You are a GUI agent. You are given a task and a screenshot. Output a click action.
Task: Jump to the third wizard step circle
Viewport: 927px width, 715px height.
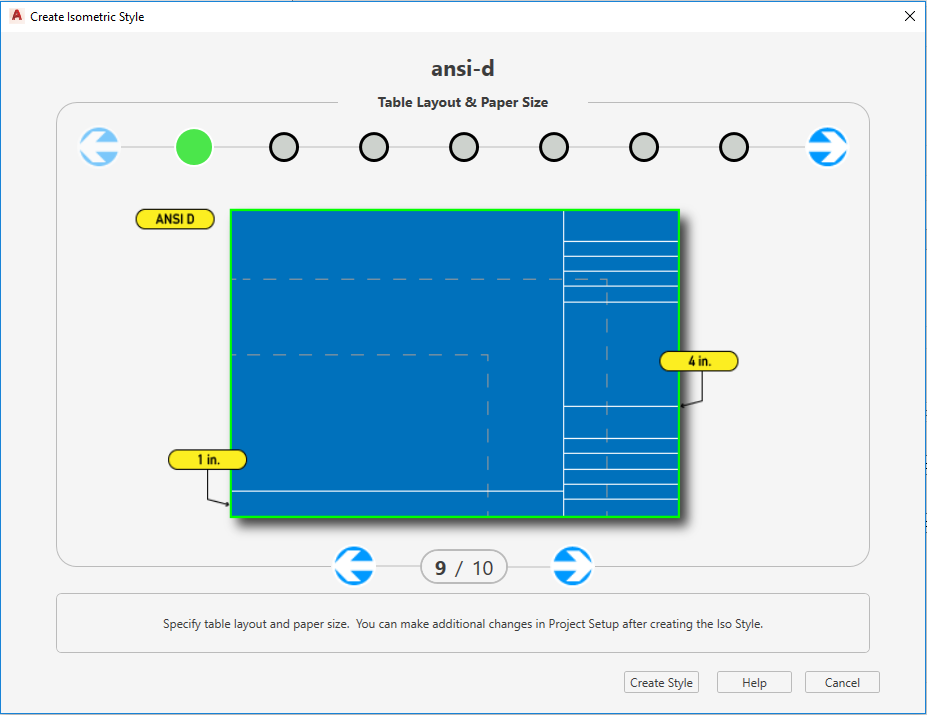tap(374, 147)
